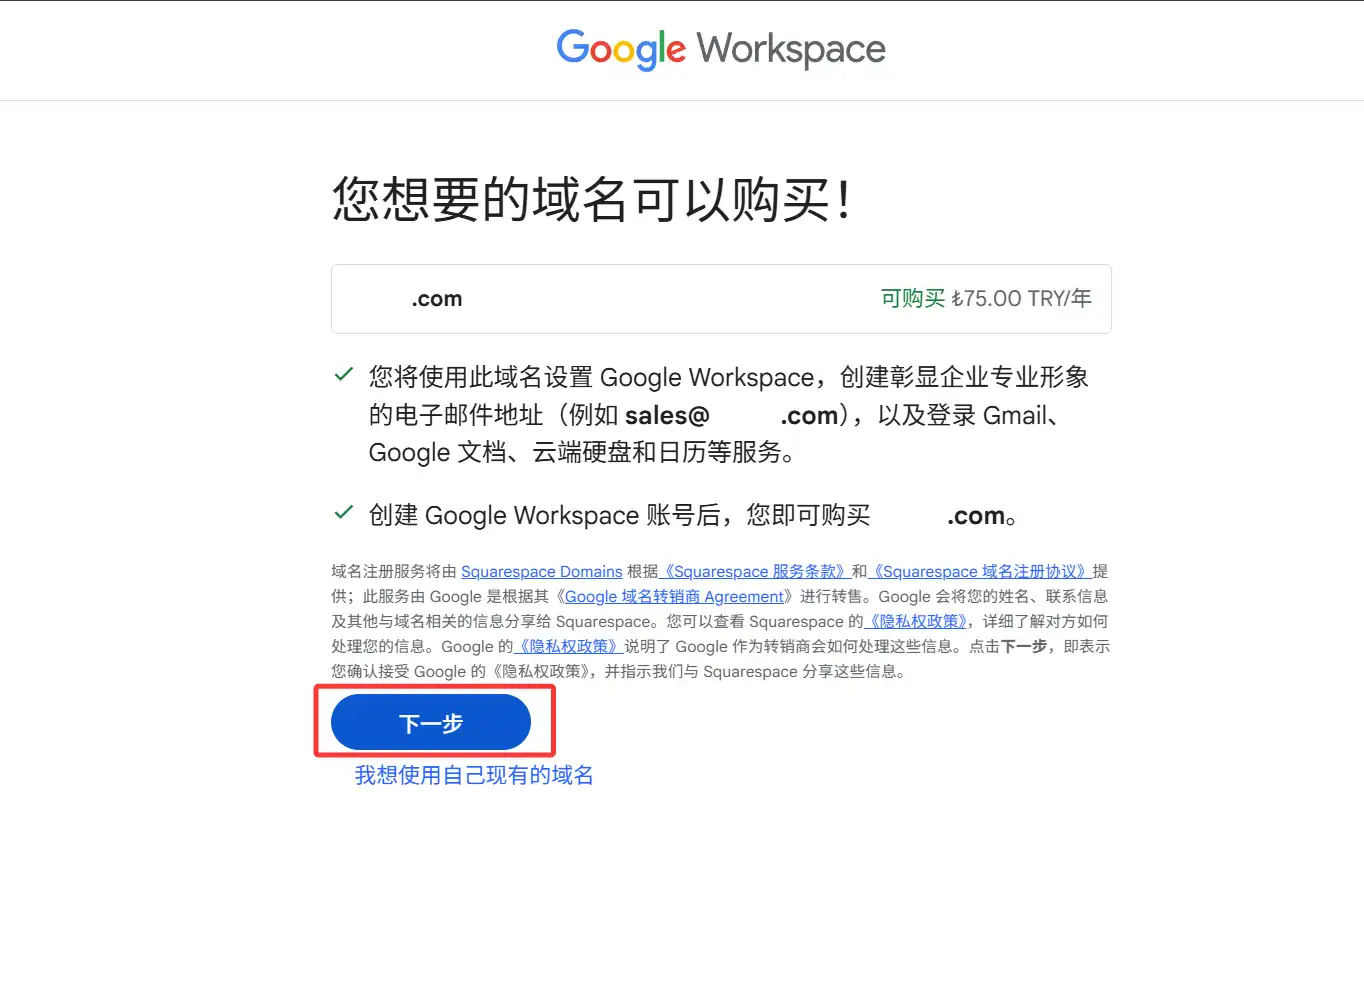Click the checkmark beside the account creation text
The image size is (1364, 991).
pyautogui.click(x=343, y=513)
